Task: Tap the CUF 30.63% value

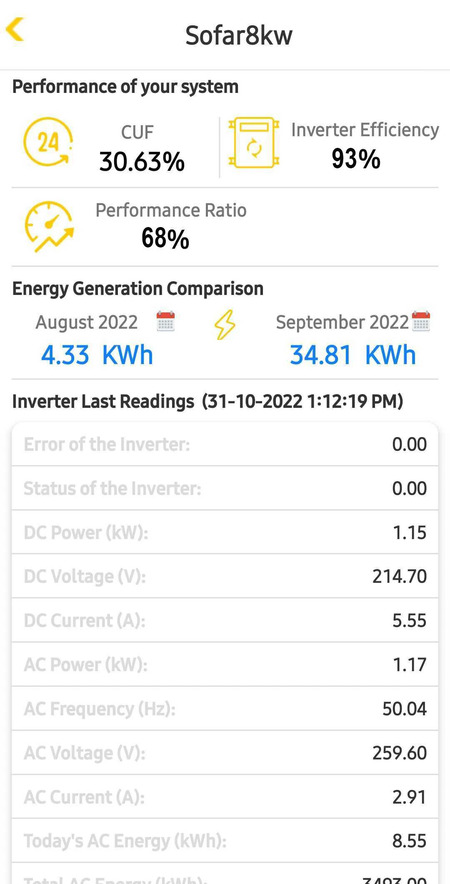Action: click(x=142, y=163)
